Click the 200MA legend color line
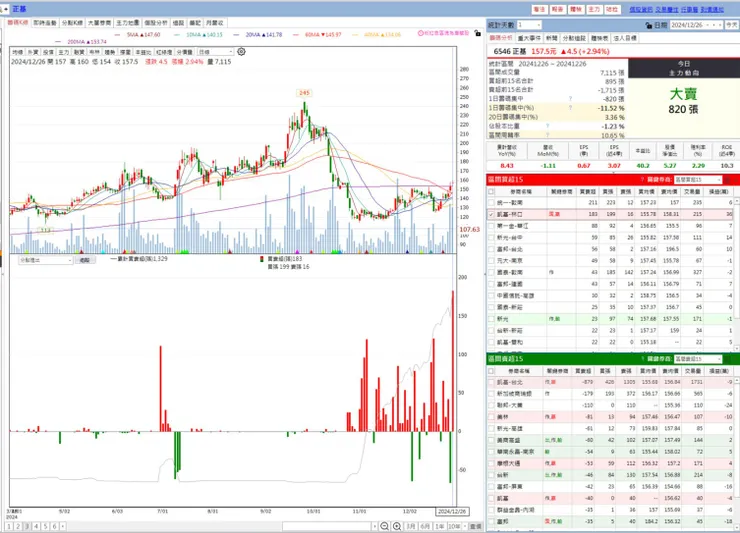 point(58,42)
